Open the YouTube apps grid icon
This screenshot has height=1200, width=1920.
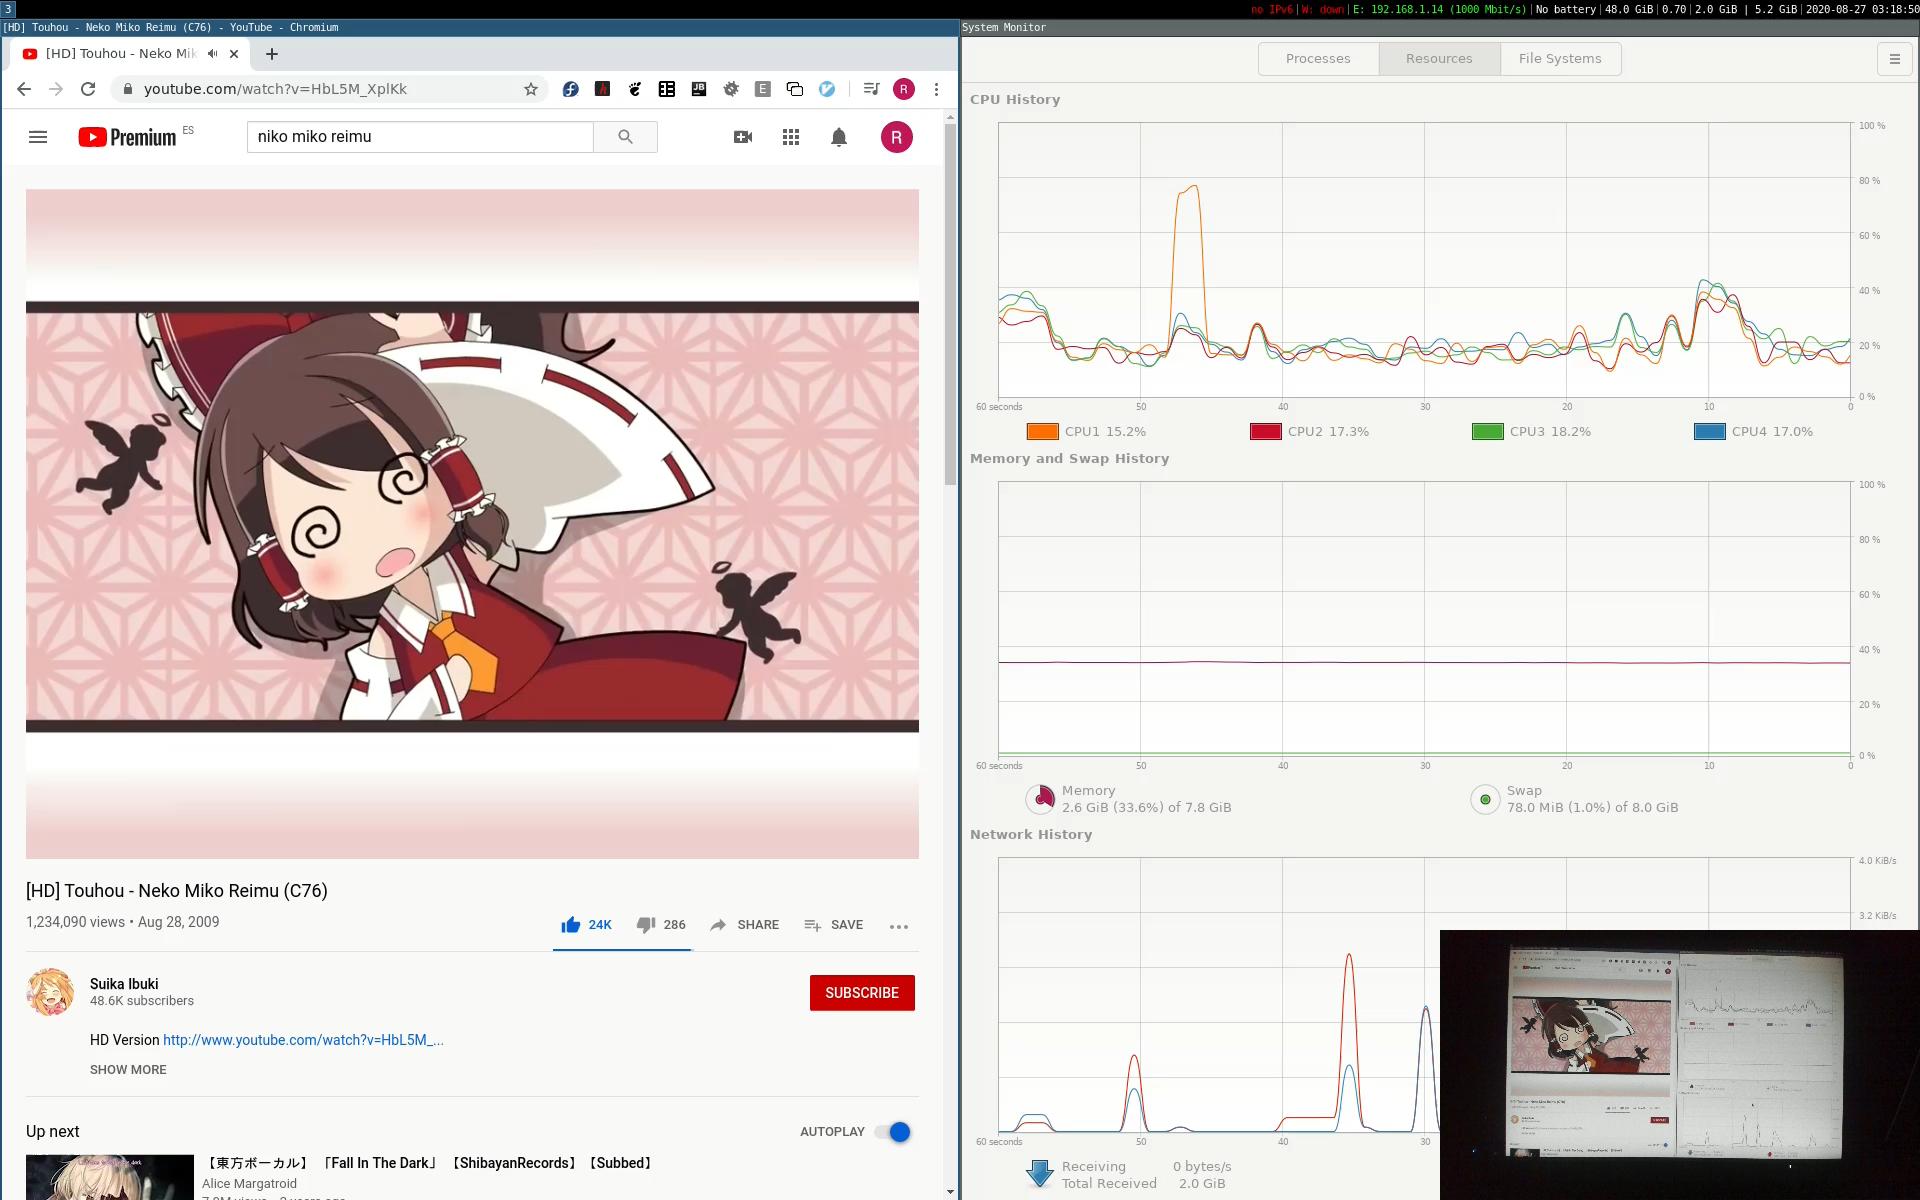click(791, 137)
